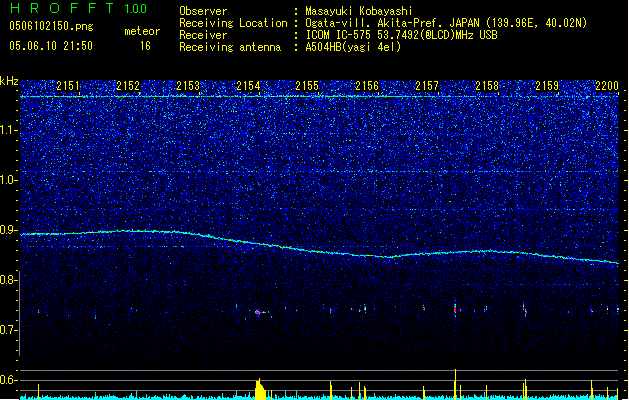Click the 'Receiving Location' label
The height and width of the screenshot is (400, 629).
(233, 23)
